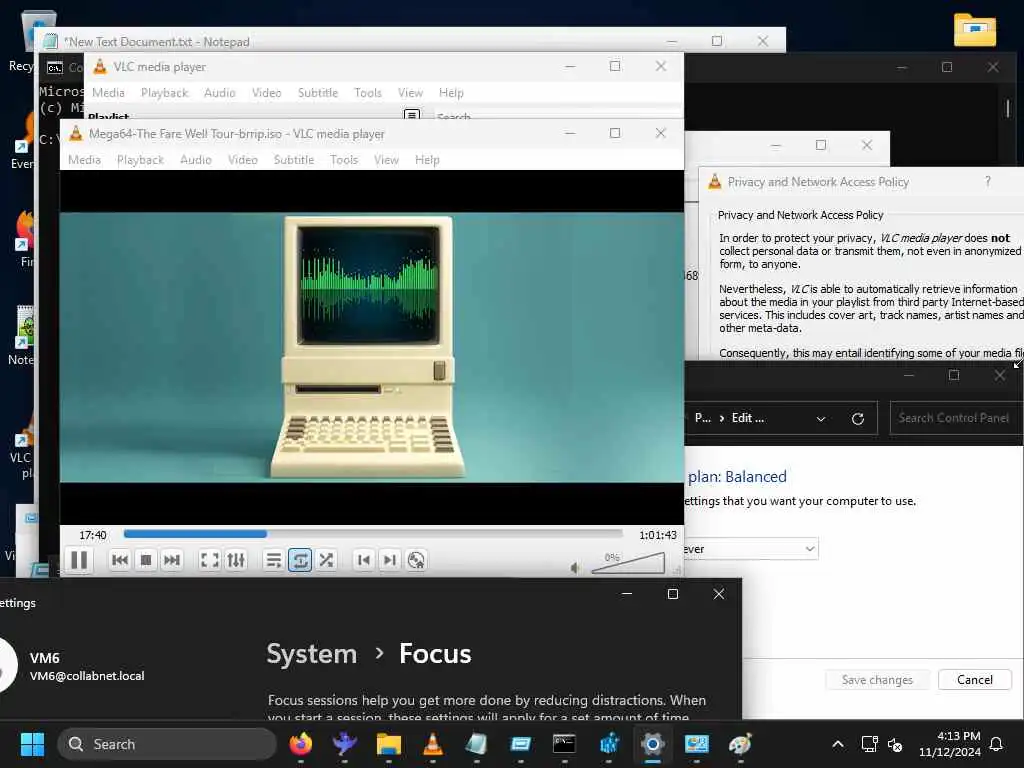Open Control Panel from taskbar
This screenshot has height=768, width=1024.
click(x=696, y=744)
